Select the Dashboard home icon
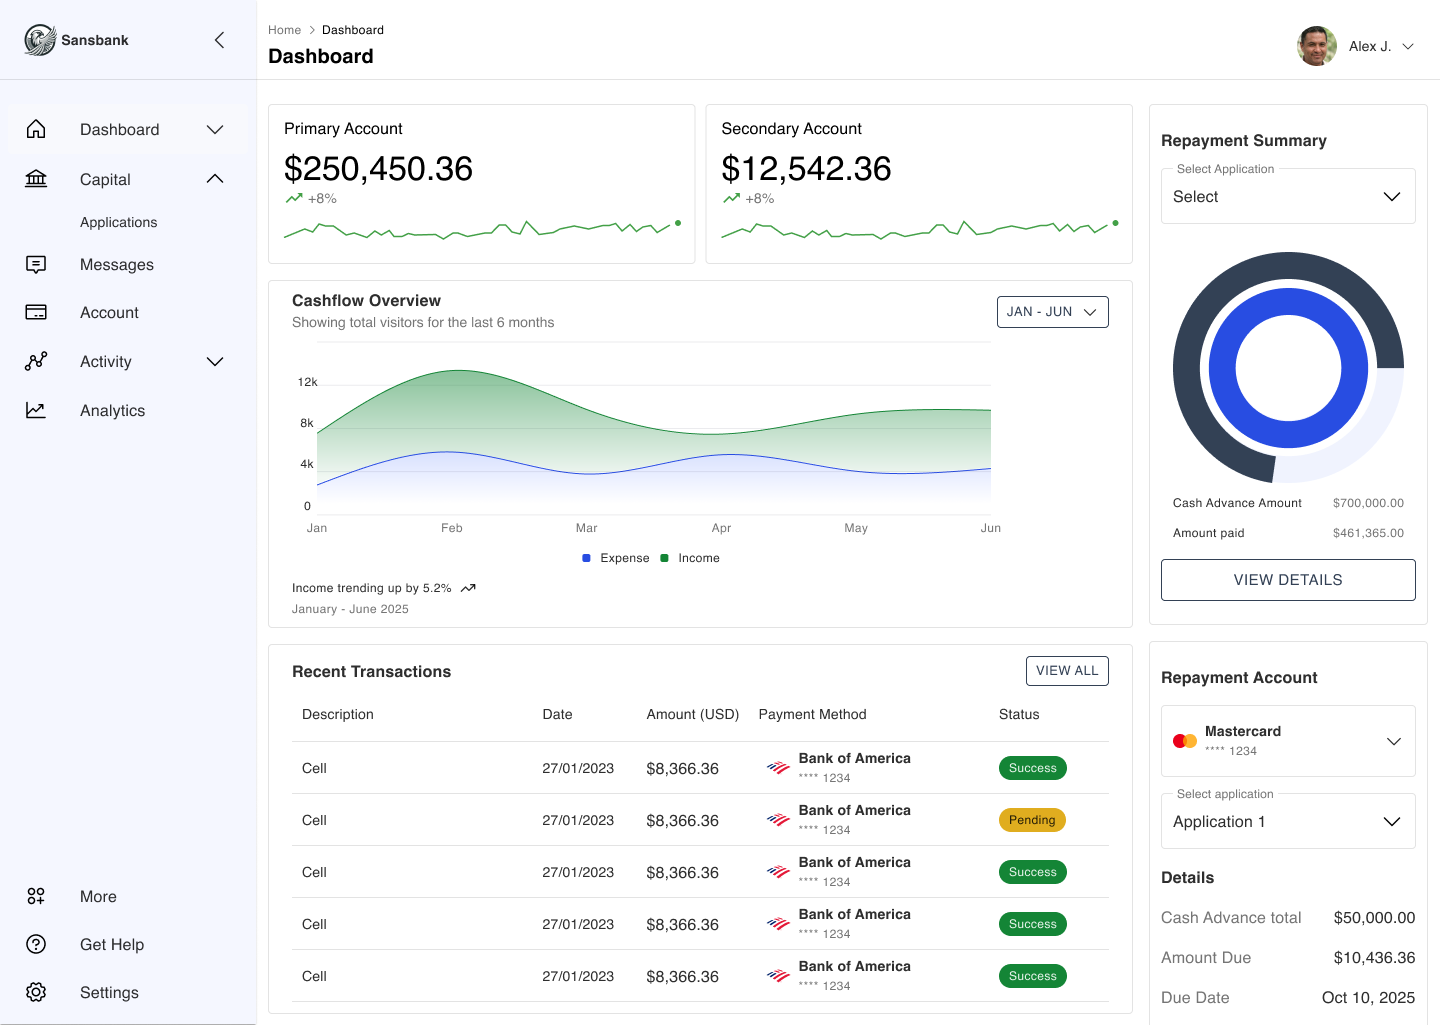1440x1025 pixels. point(36,129)
